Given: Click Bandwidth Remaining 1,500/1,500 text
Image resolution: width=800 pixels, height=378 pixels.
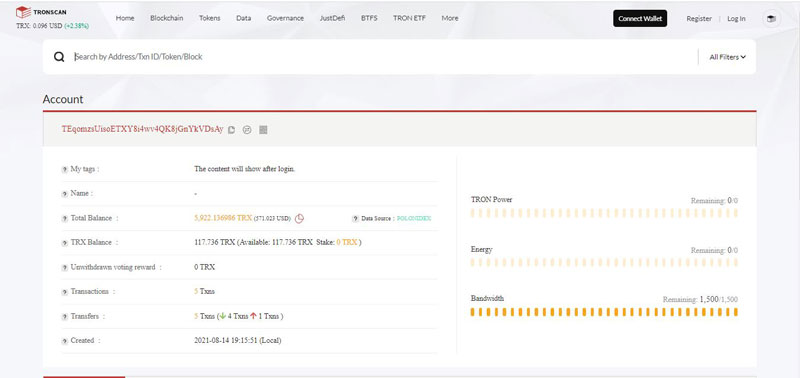Looking at the screenshot, I should (700, 299).
